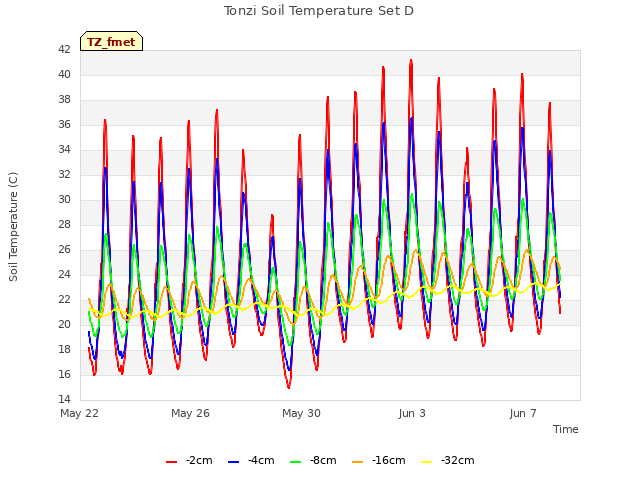640x480 pixels.
Task: Click the May 22 x-axis tick label
Action: pos(80,413)
